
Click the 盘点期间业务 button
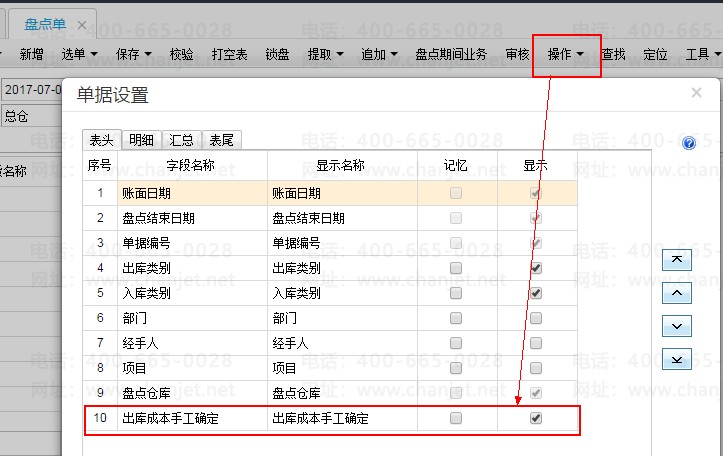tap(451, 54)
